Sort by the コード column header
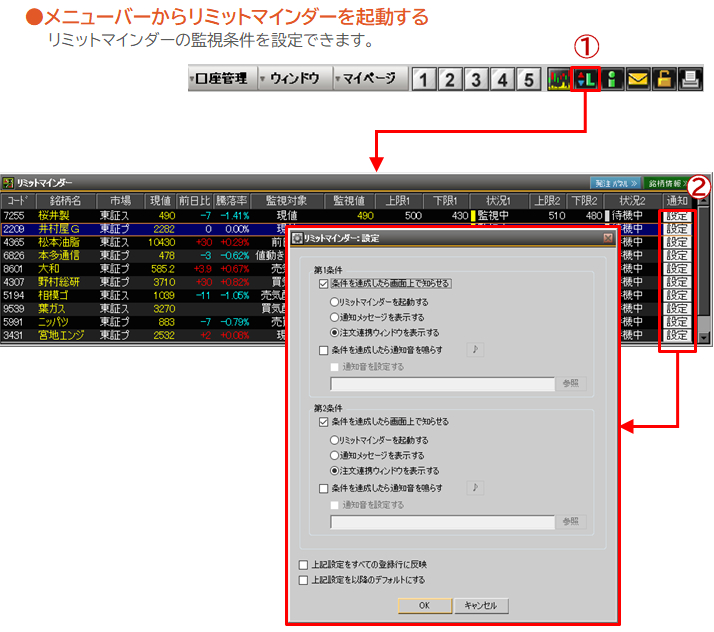Image resolution: width=714 pixels, height=632 pixels. tap(18, 201)
